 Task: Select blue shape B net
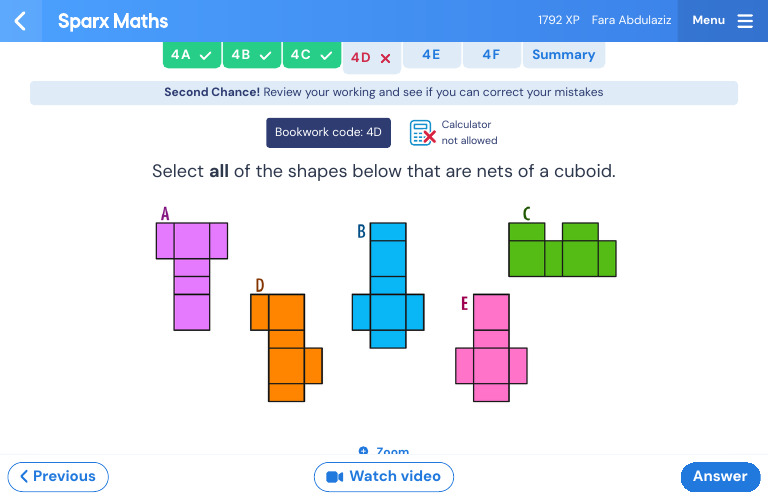388,290
